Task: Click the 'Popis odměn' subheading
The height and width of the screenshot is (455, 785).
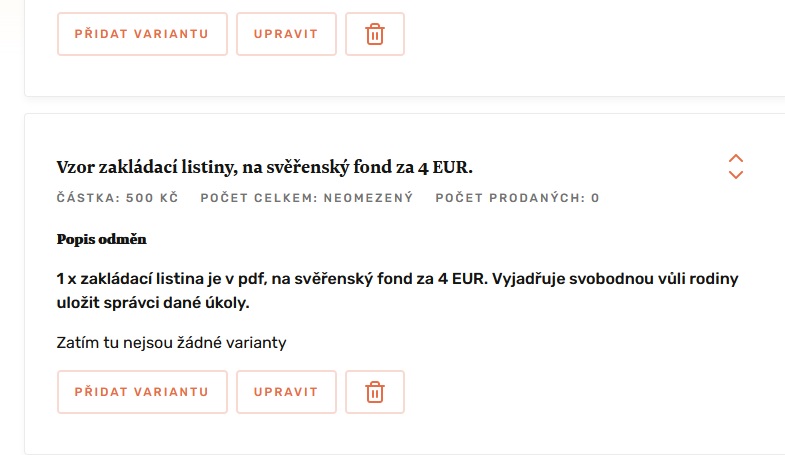Action: (102, 239)
